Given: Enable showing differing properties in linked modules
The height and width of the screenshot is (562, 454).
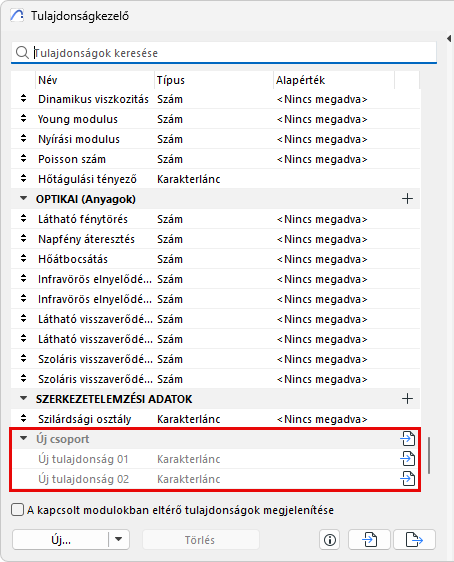Looking at the screenshot, I should tap(17, 510).
